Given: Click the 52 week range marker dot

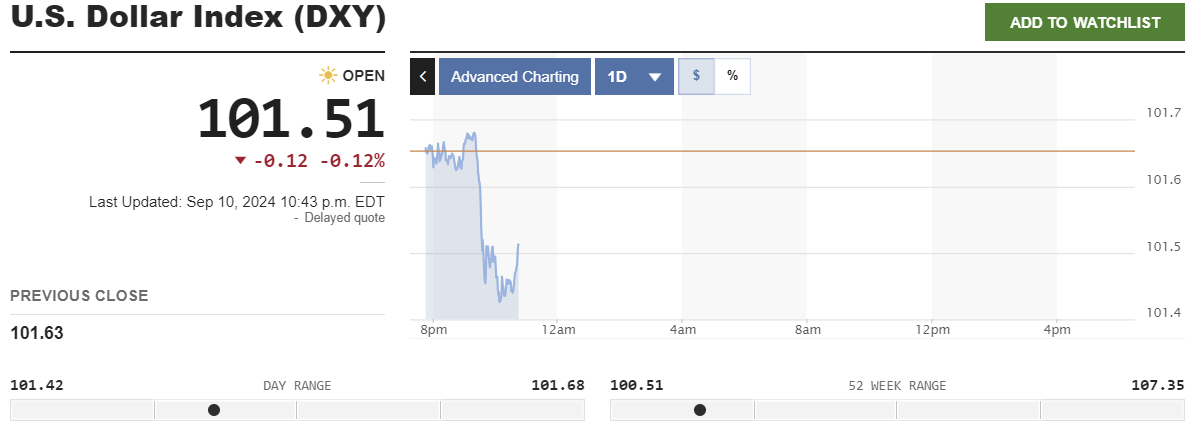Looking at the screenshot, I should [x=700, y=410].
